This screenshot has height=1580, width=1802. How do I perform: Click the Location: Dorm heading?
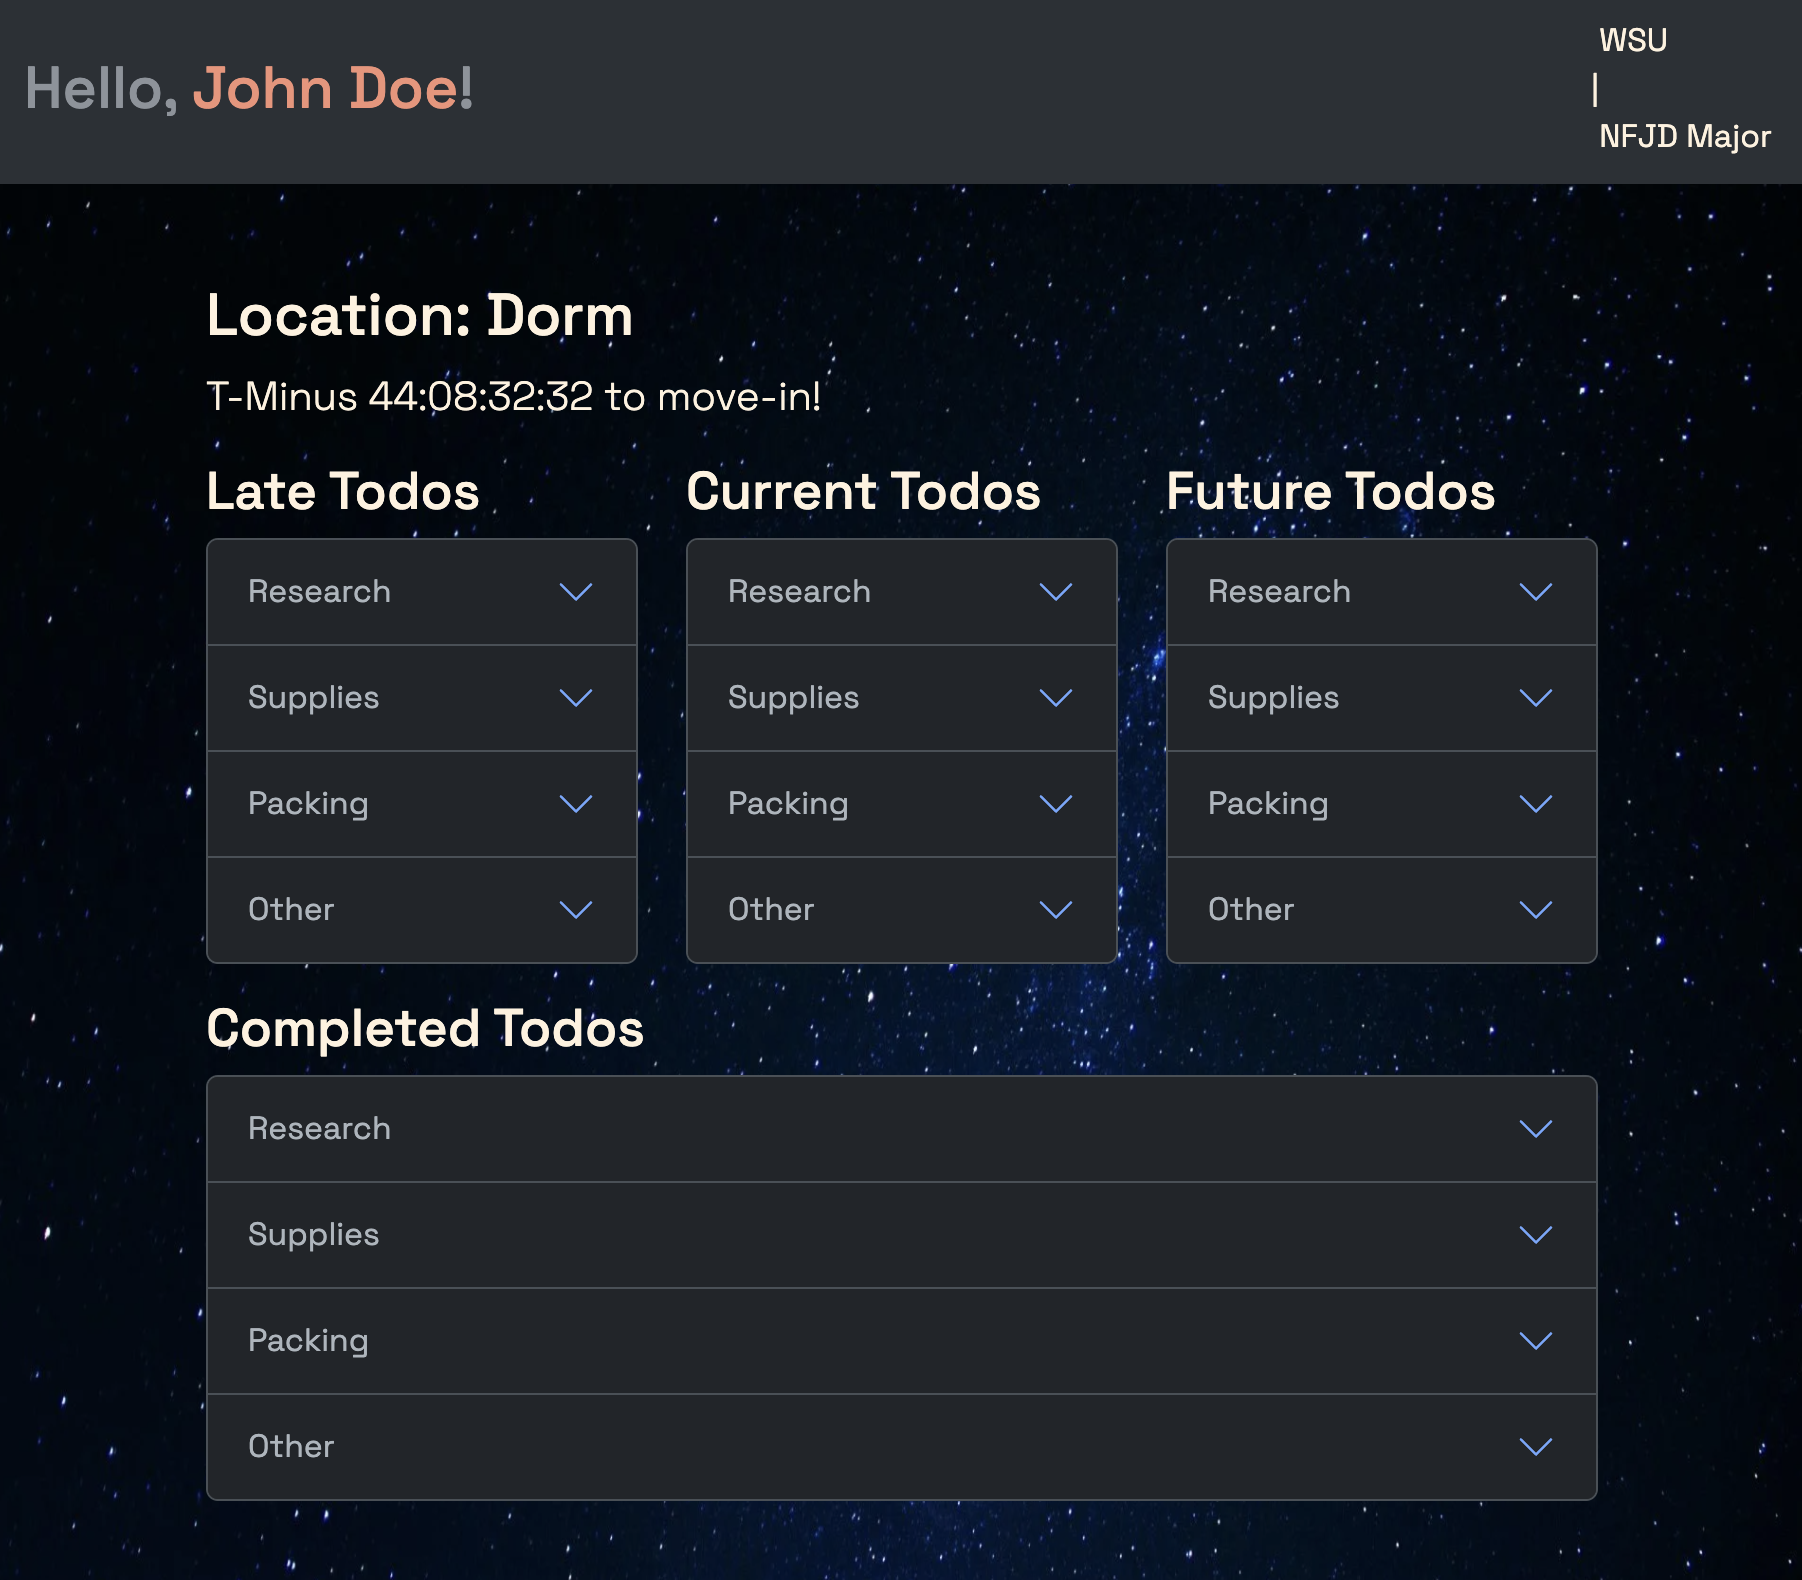(419, 315)
